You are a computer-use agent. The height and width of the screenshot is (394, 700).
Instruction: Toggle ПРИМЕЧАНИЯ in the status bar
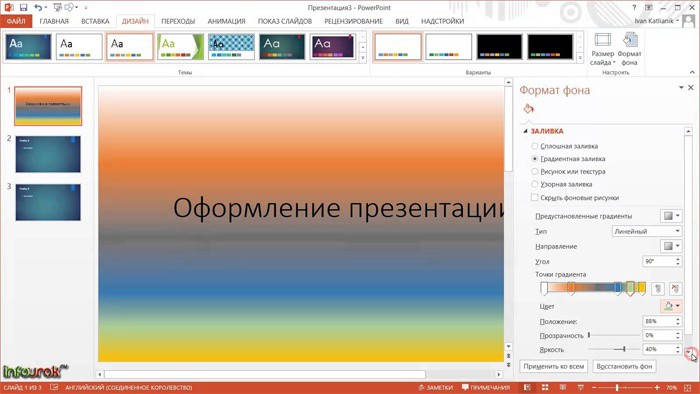pos(486,387)
